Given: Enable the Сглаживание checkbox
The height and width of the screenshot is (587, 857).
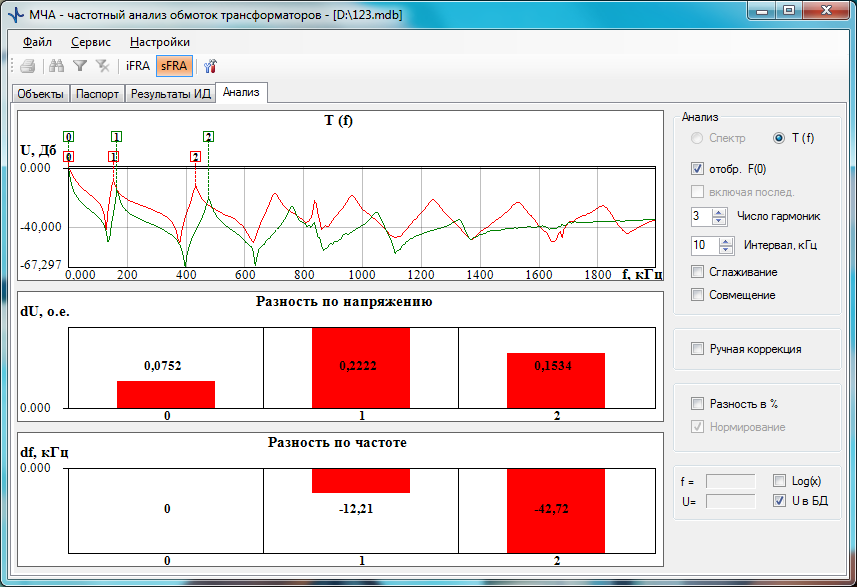Looking at the screenshot, I should coord(698,272).
